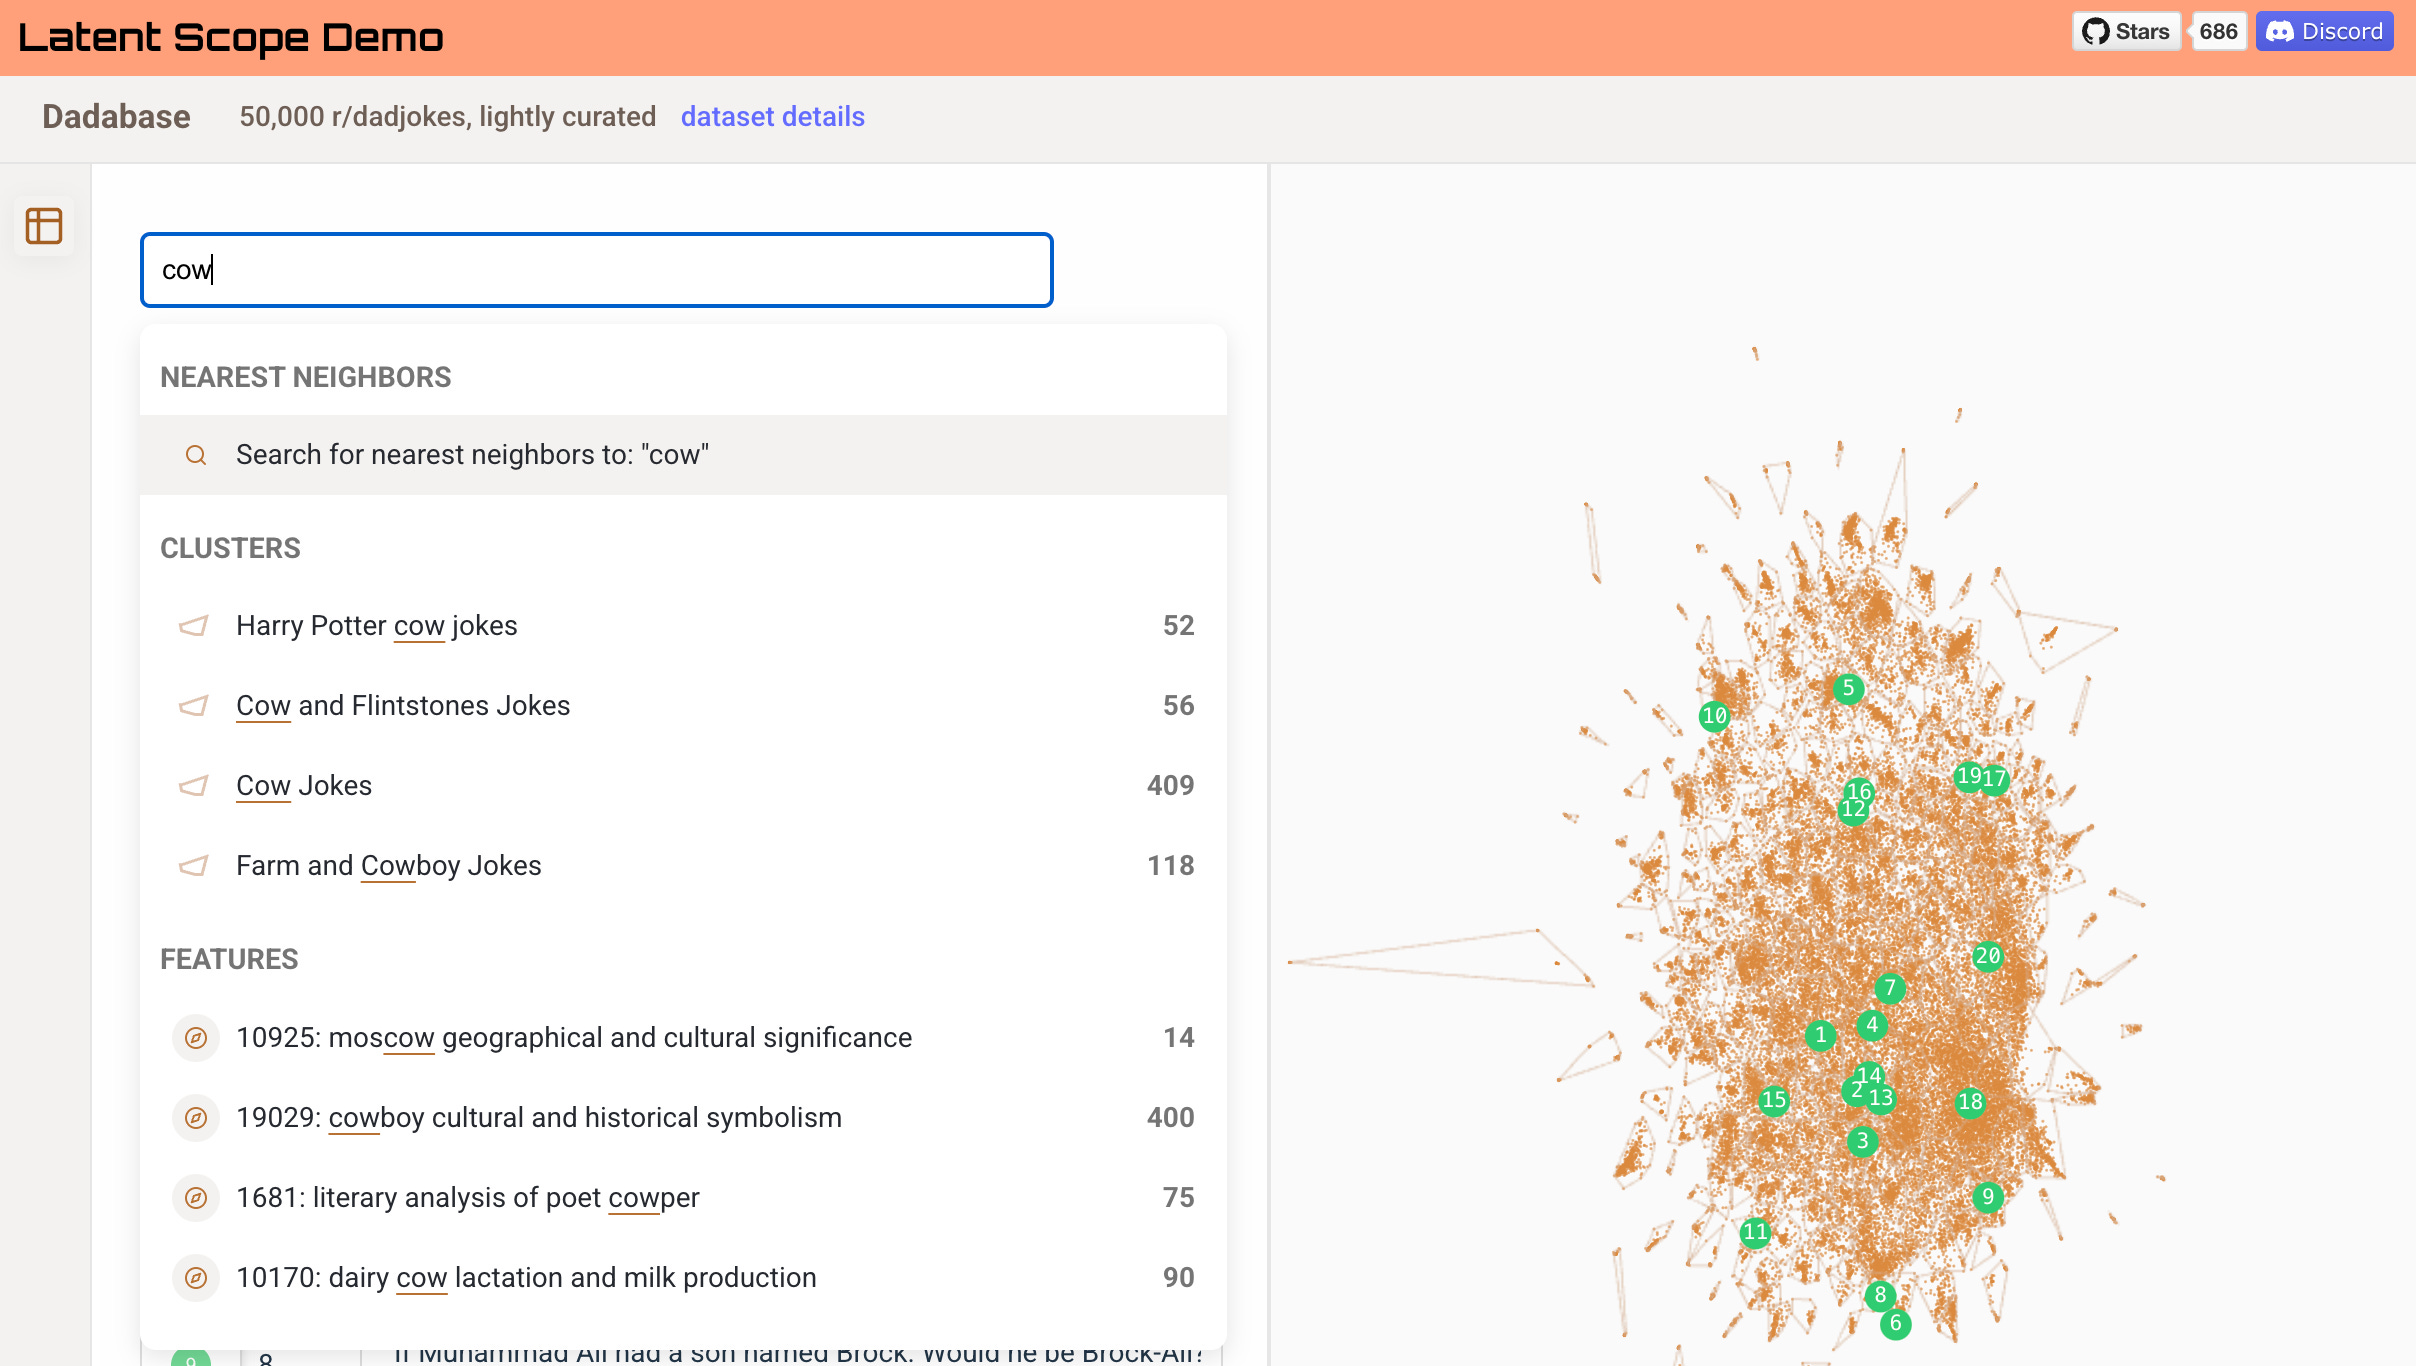Click cluster icon beside Harry Potter cow jokes

coord(193,626)
